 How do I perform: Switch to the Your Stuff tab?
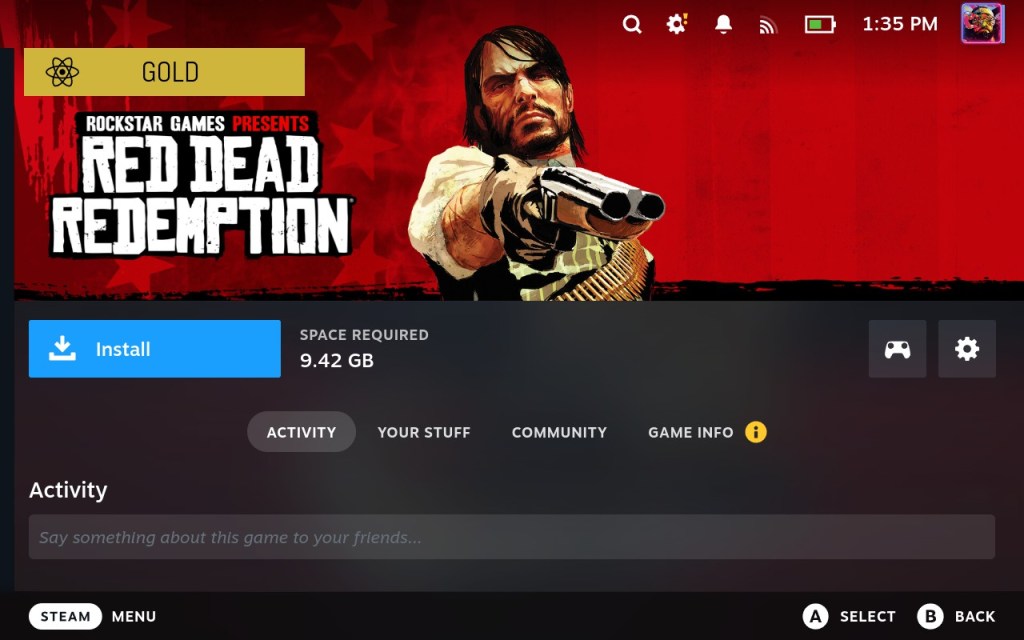click(x=424, y=432)
